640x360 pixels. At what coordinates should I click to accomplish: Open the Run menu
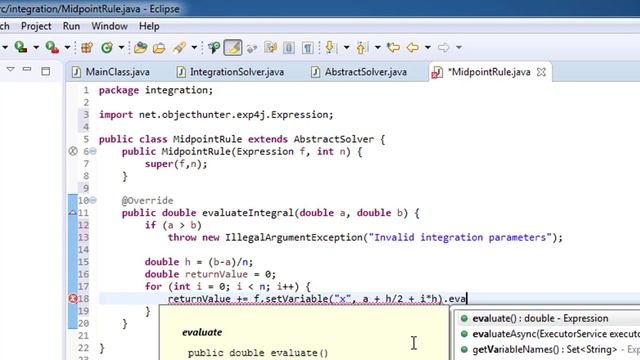[71, 26]
